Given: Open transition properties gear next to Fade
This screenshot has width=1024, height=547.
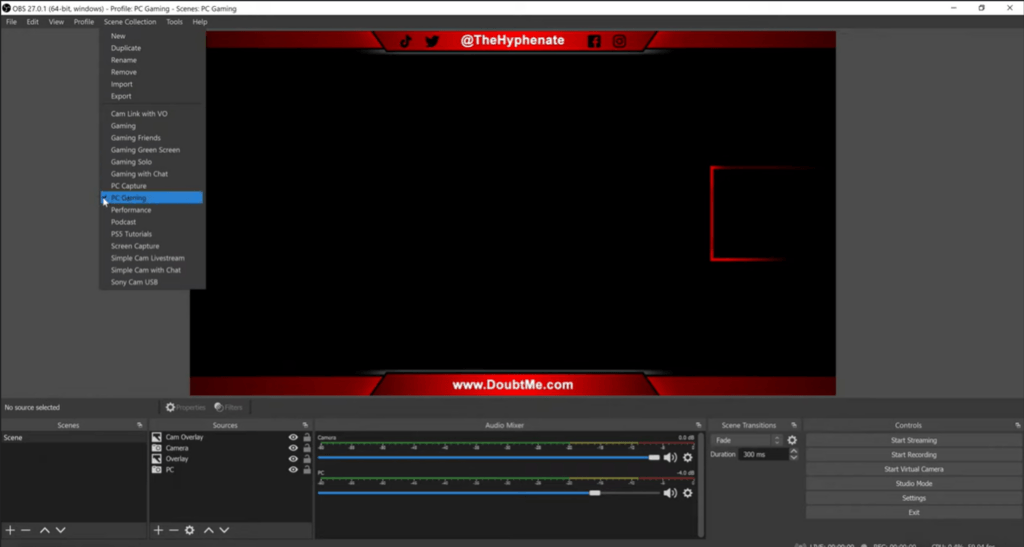Looking at the screenshot, I should coord(792,440).
